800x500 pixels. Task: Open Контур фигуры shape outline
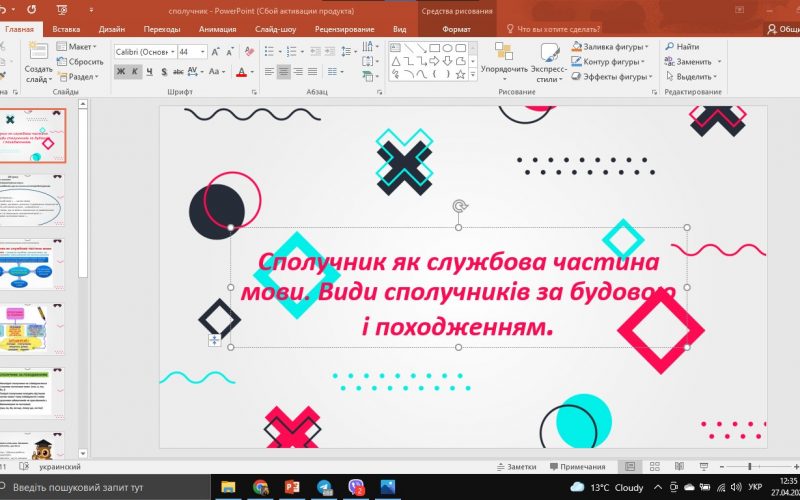(x=608, y=62)
